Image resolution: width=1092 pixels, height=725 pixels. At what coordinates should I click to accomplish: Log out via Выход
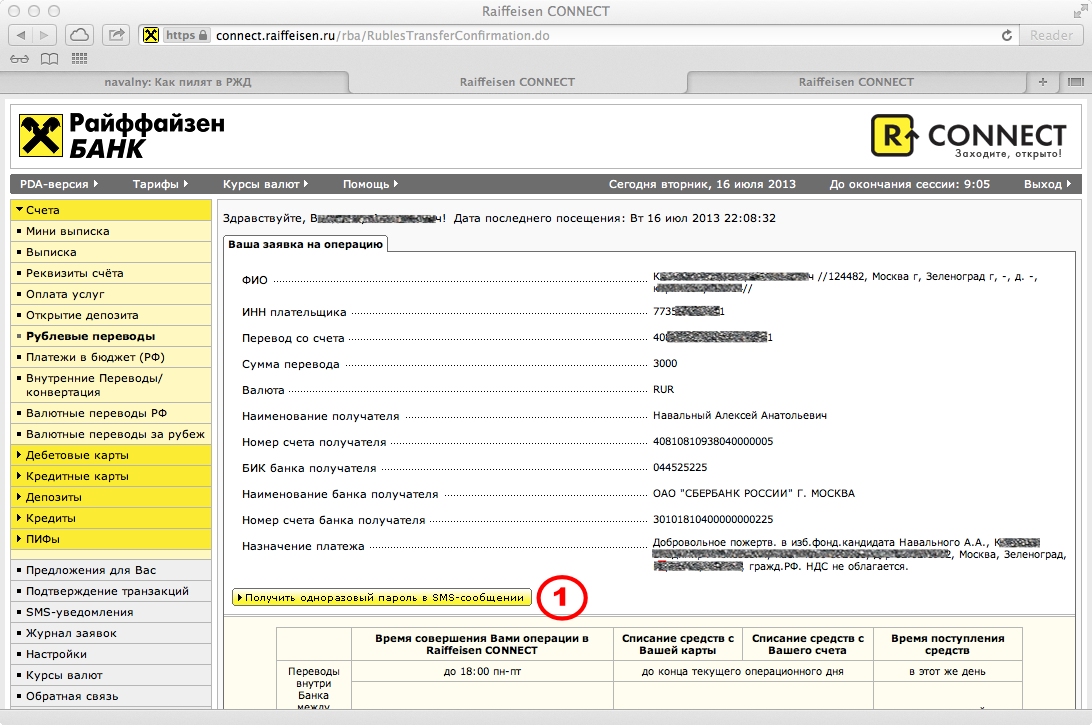tap(1047, 184)
